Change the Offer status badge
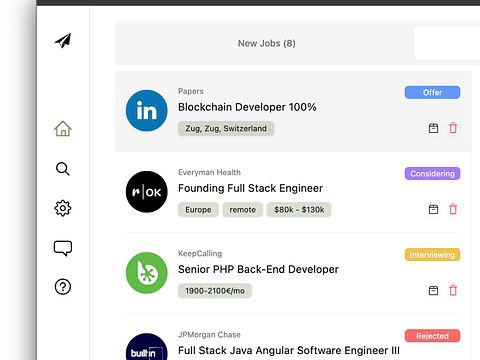The width and height of the screenshot is (480, 360). (x=432, y=92)
